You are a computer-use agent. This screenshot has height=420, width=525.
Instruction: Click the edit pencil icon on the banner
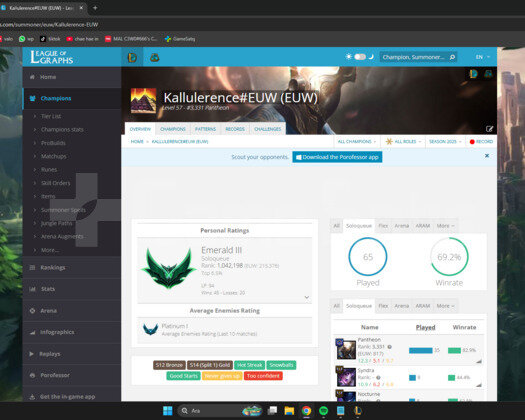[489, 129]
